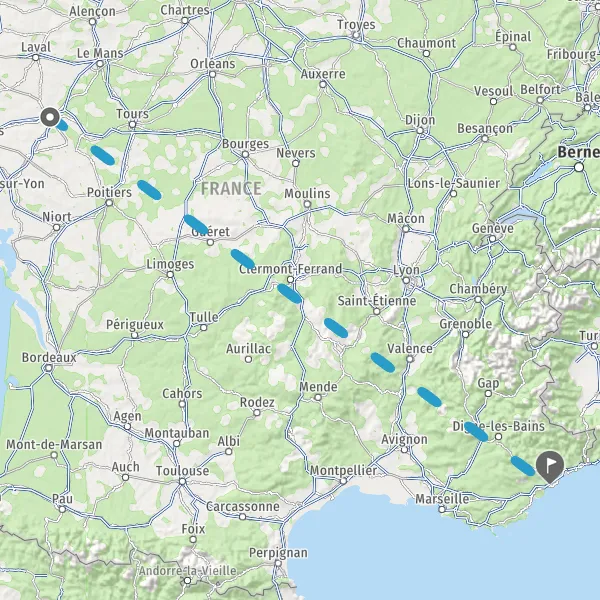Screen dimensions: 600x600
Task: Click the Clermont-Ferrand city label
Action: pos(290,269)
